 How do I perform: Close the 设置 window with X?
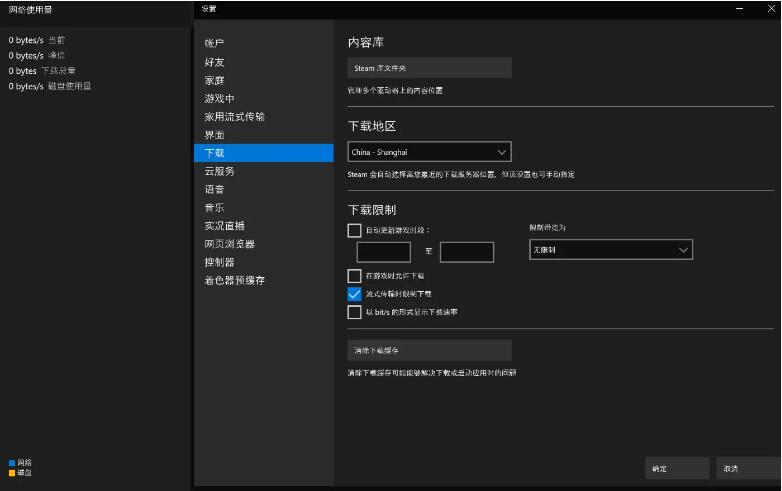pos(770,9)
